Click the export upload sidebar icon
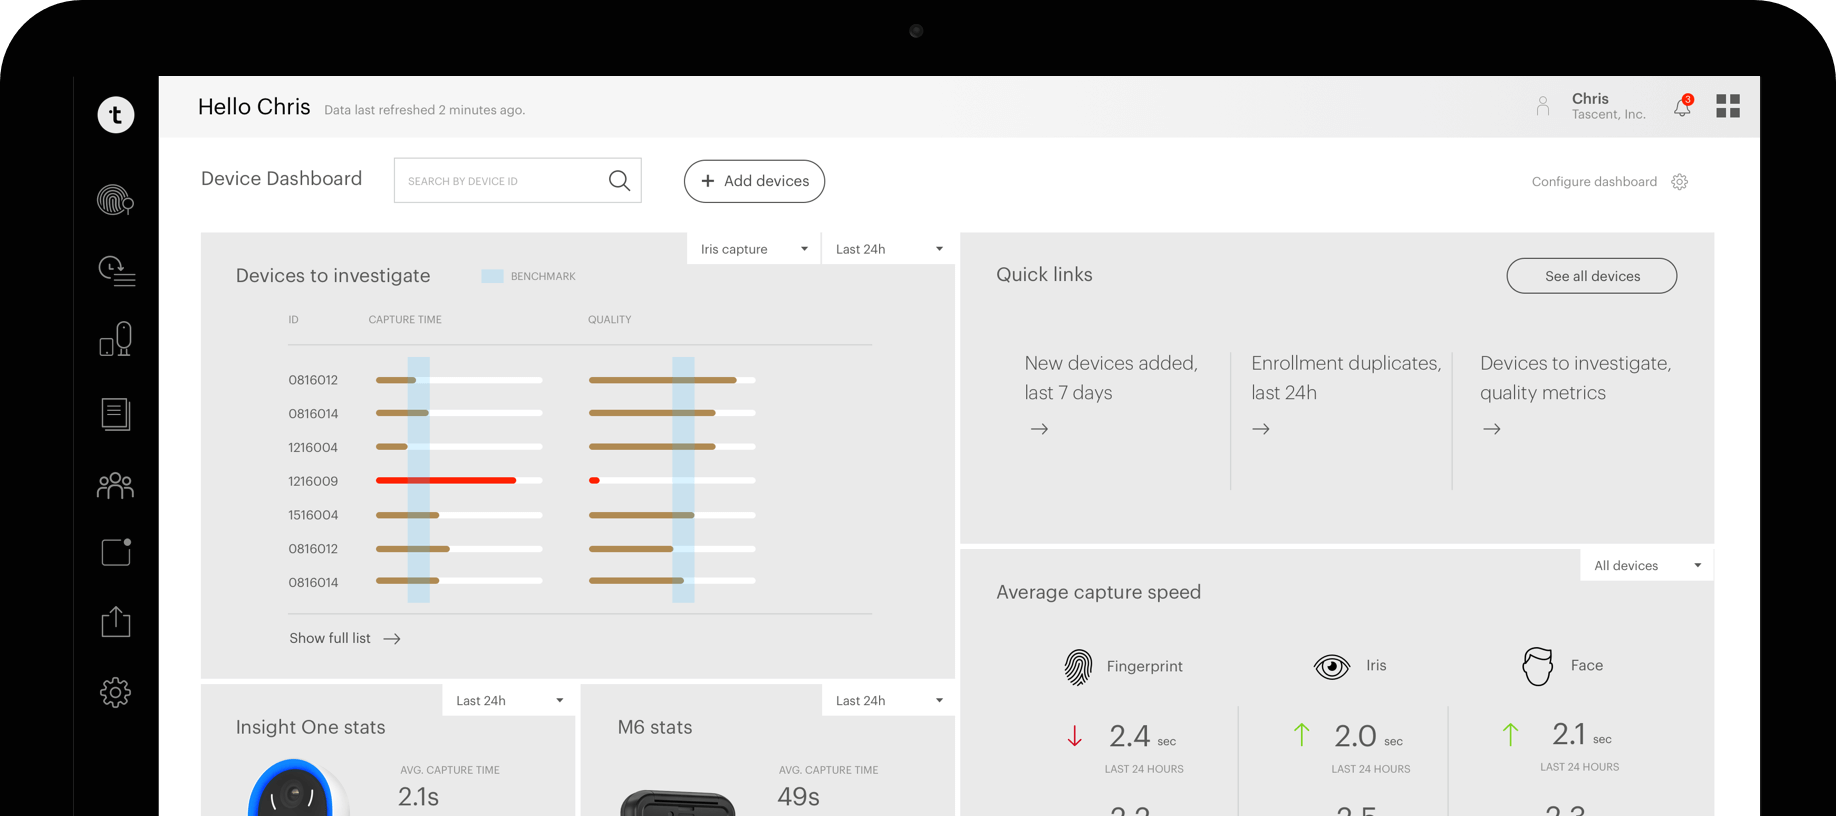 116,621
